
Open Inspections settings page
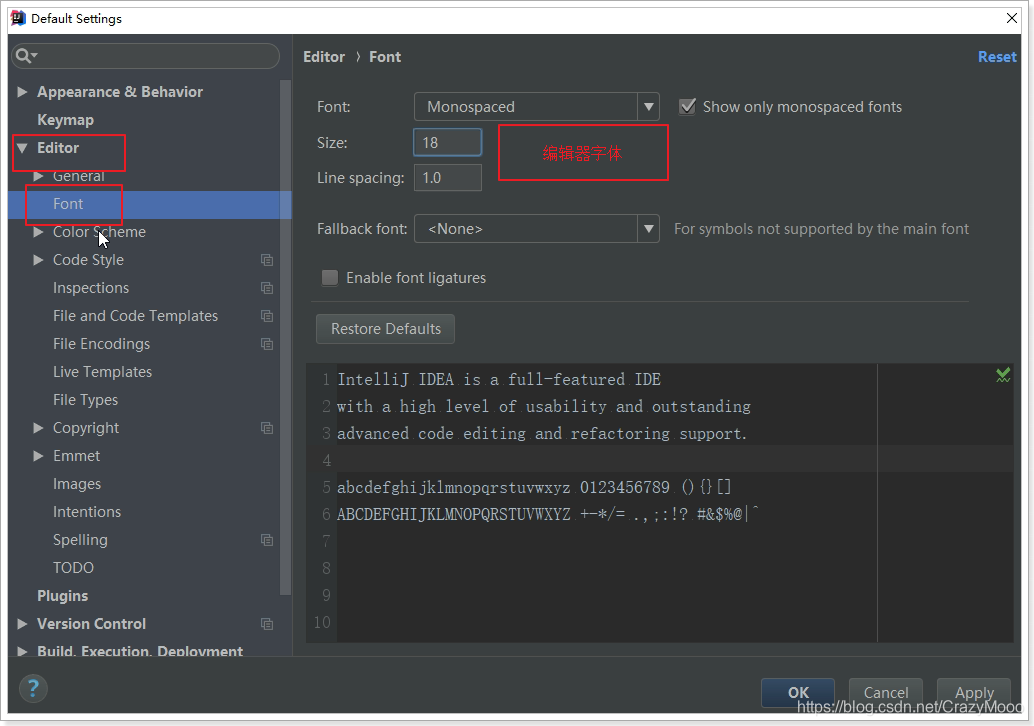pos(91,288)
